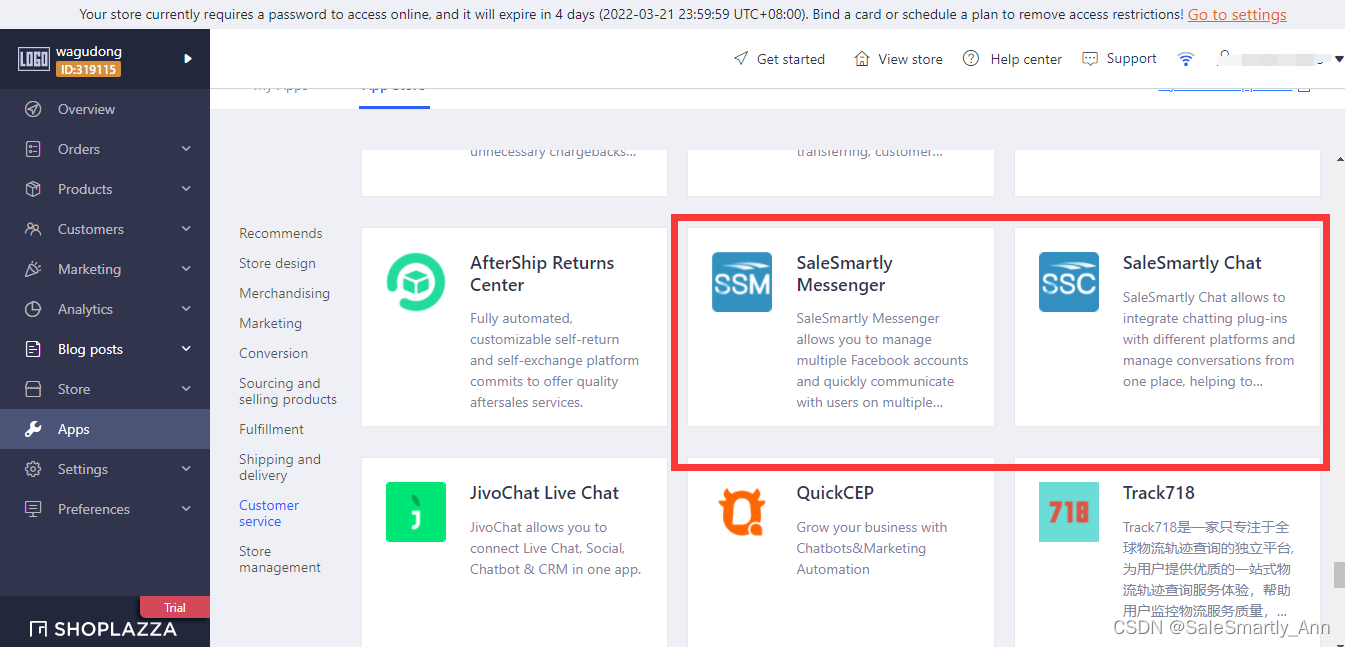Click the JivoChat green app icon
This screenshot has height=647, width=1345.
tap(415, 512)
